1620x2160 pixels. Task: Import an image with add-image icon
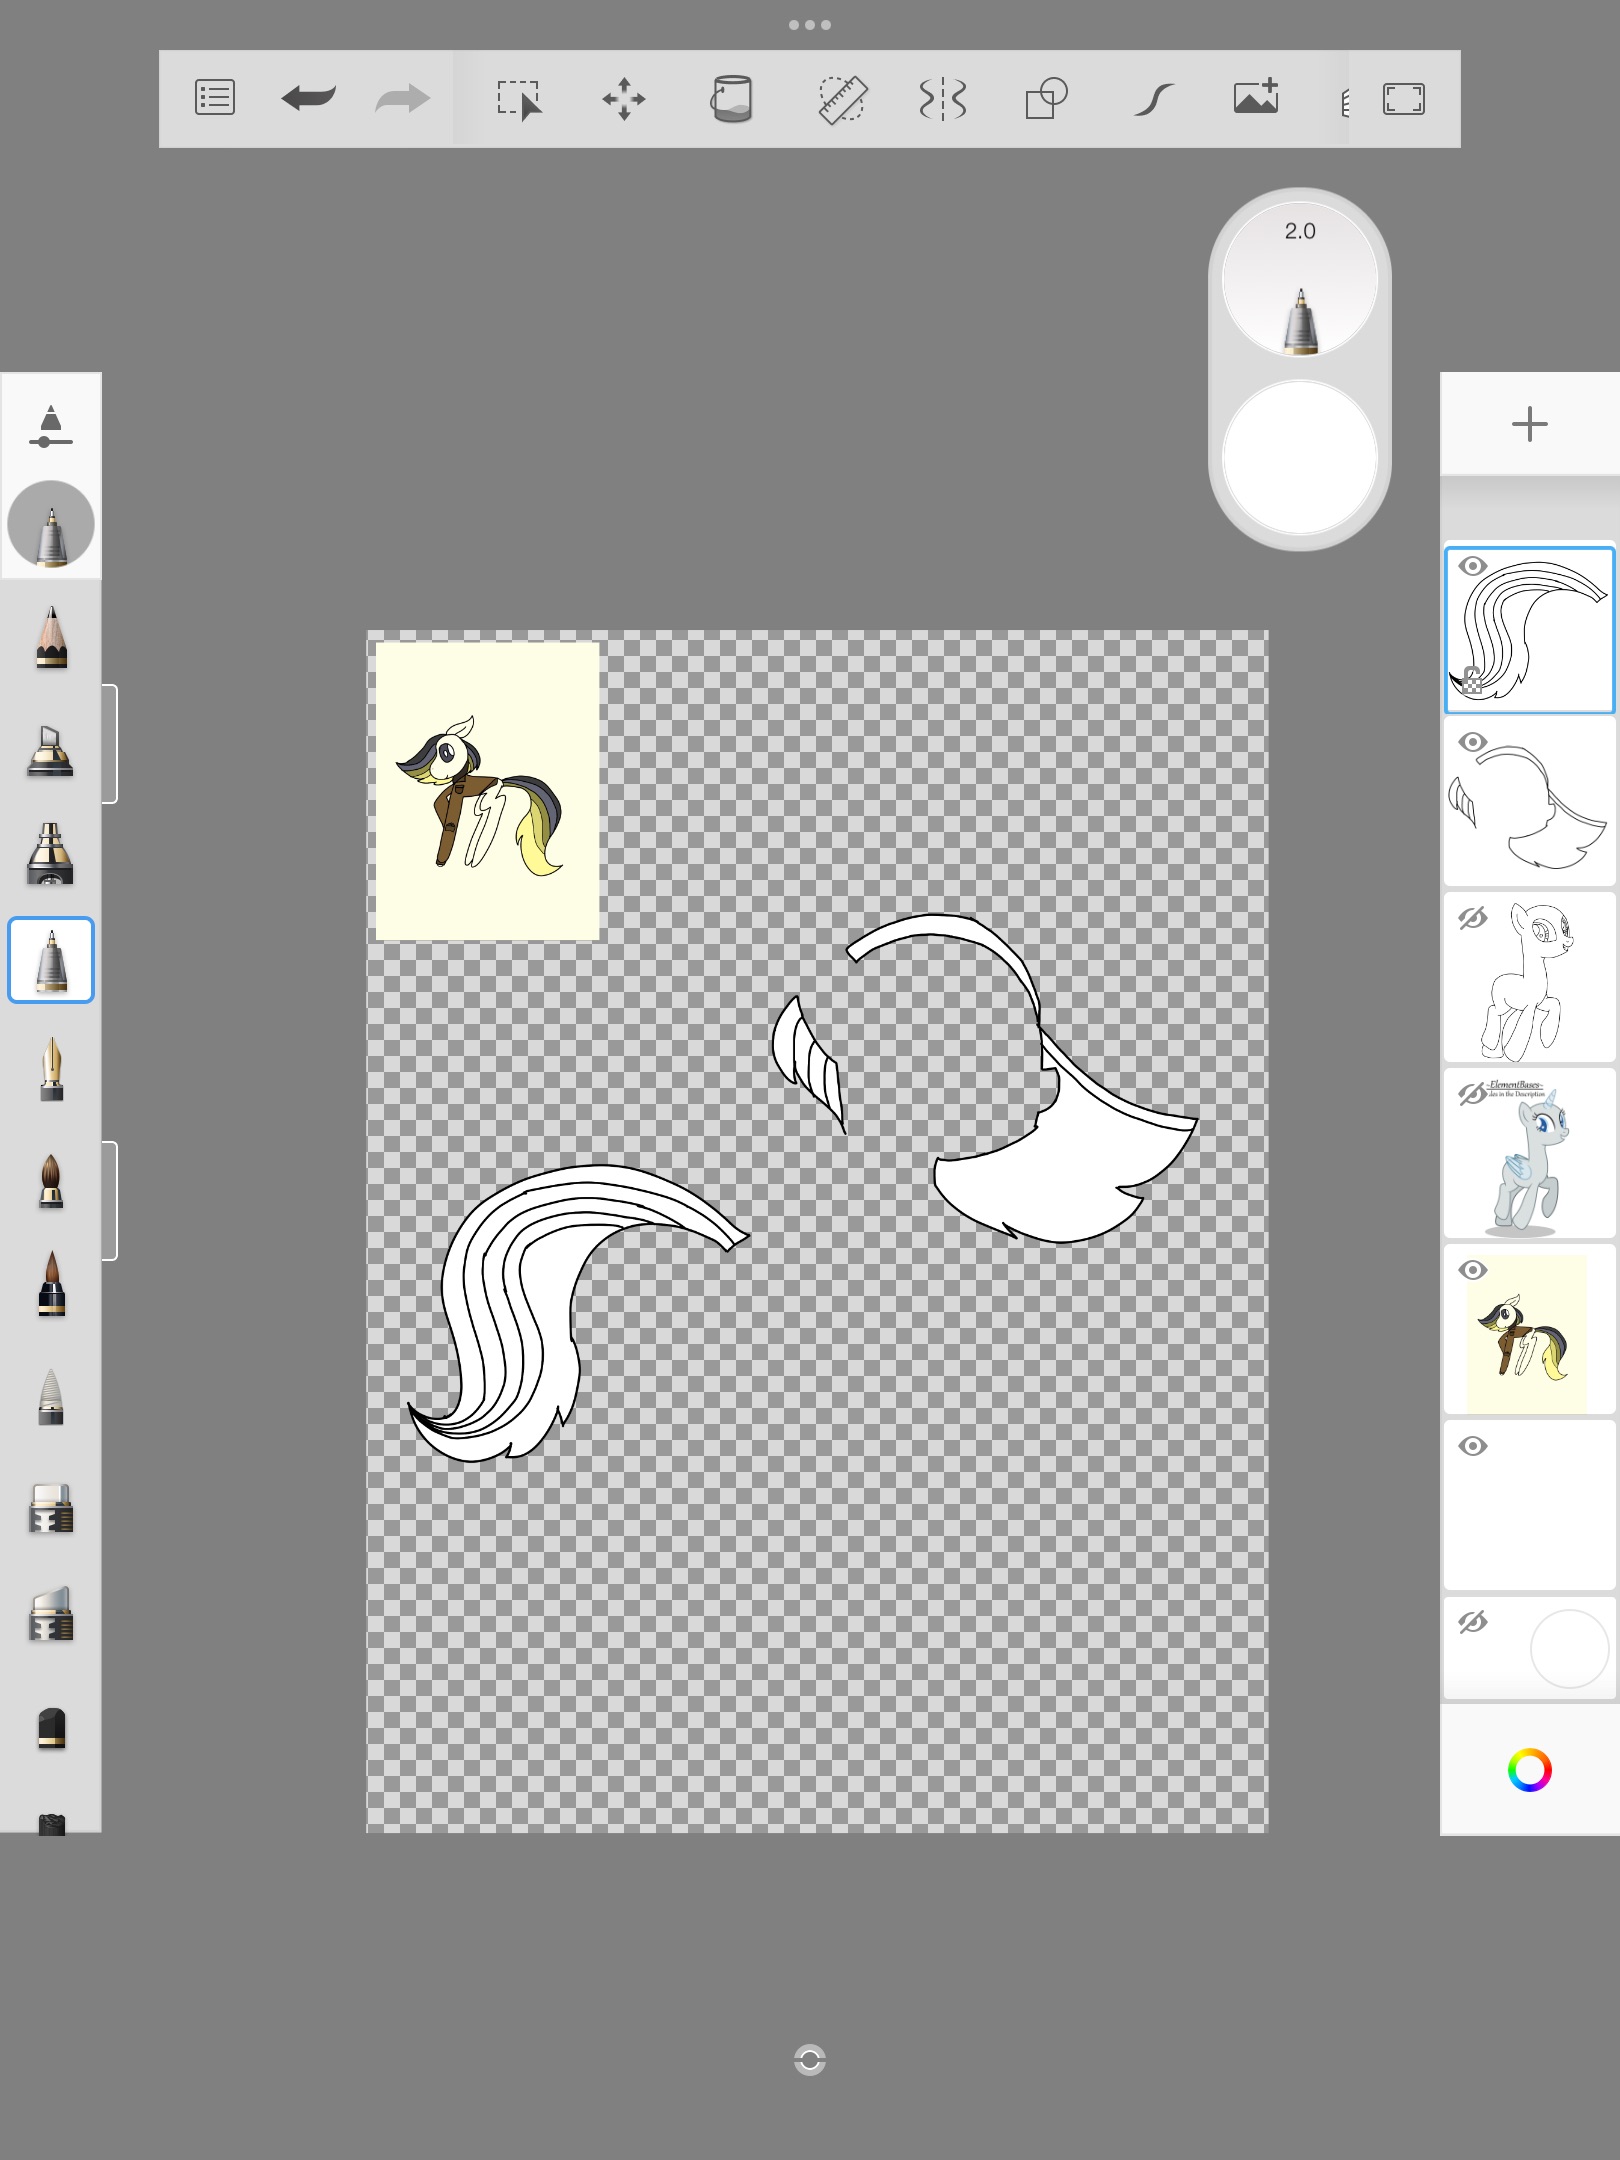[x=1257, y=97]
